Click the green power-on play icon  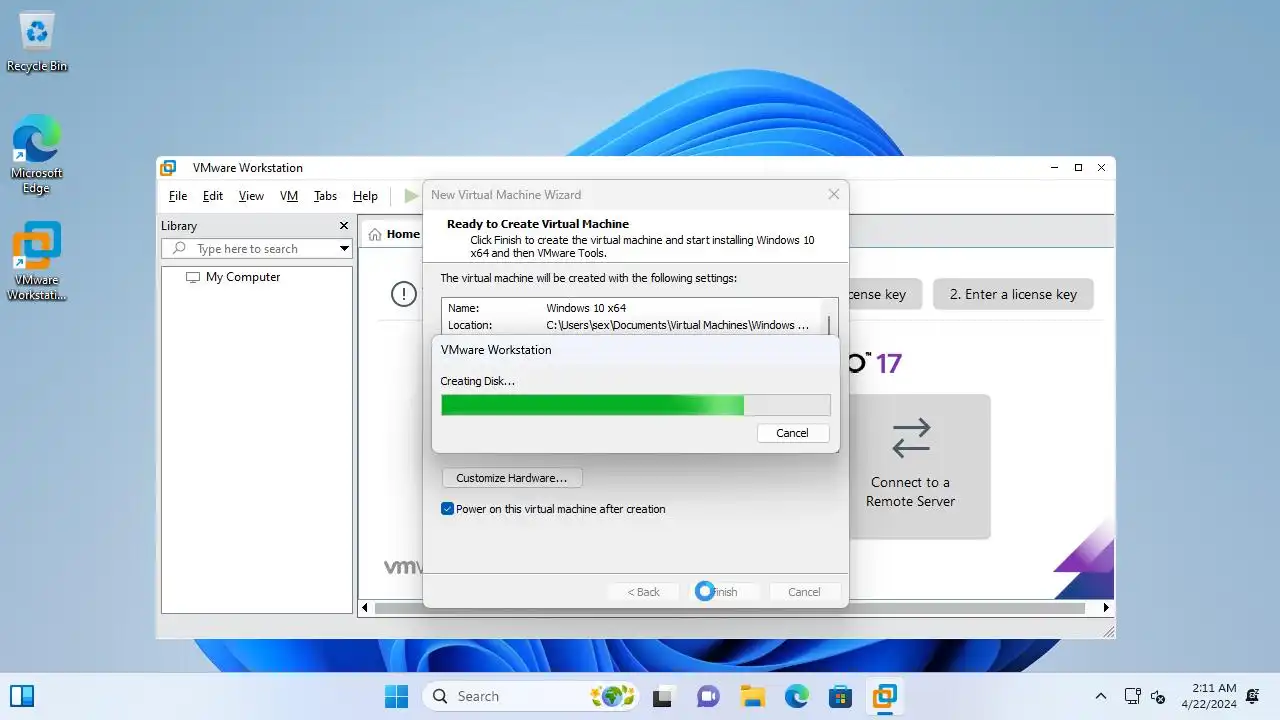pyautogui.click(x=411, y=196)
